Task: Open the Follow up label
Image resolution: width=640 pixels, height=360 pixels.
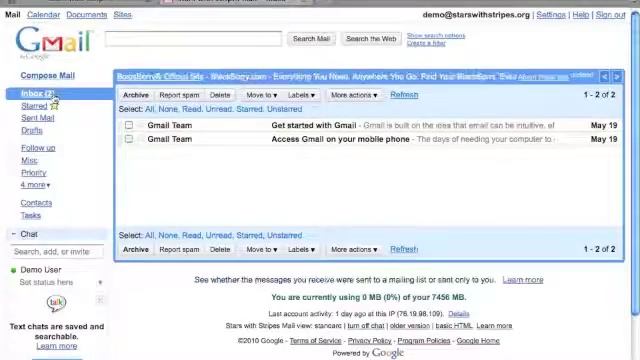Action: (x=38, y=148)
